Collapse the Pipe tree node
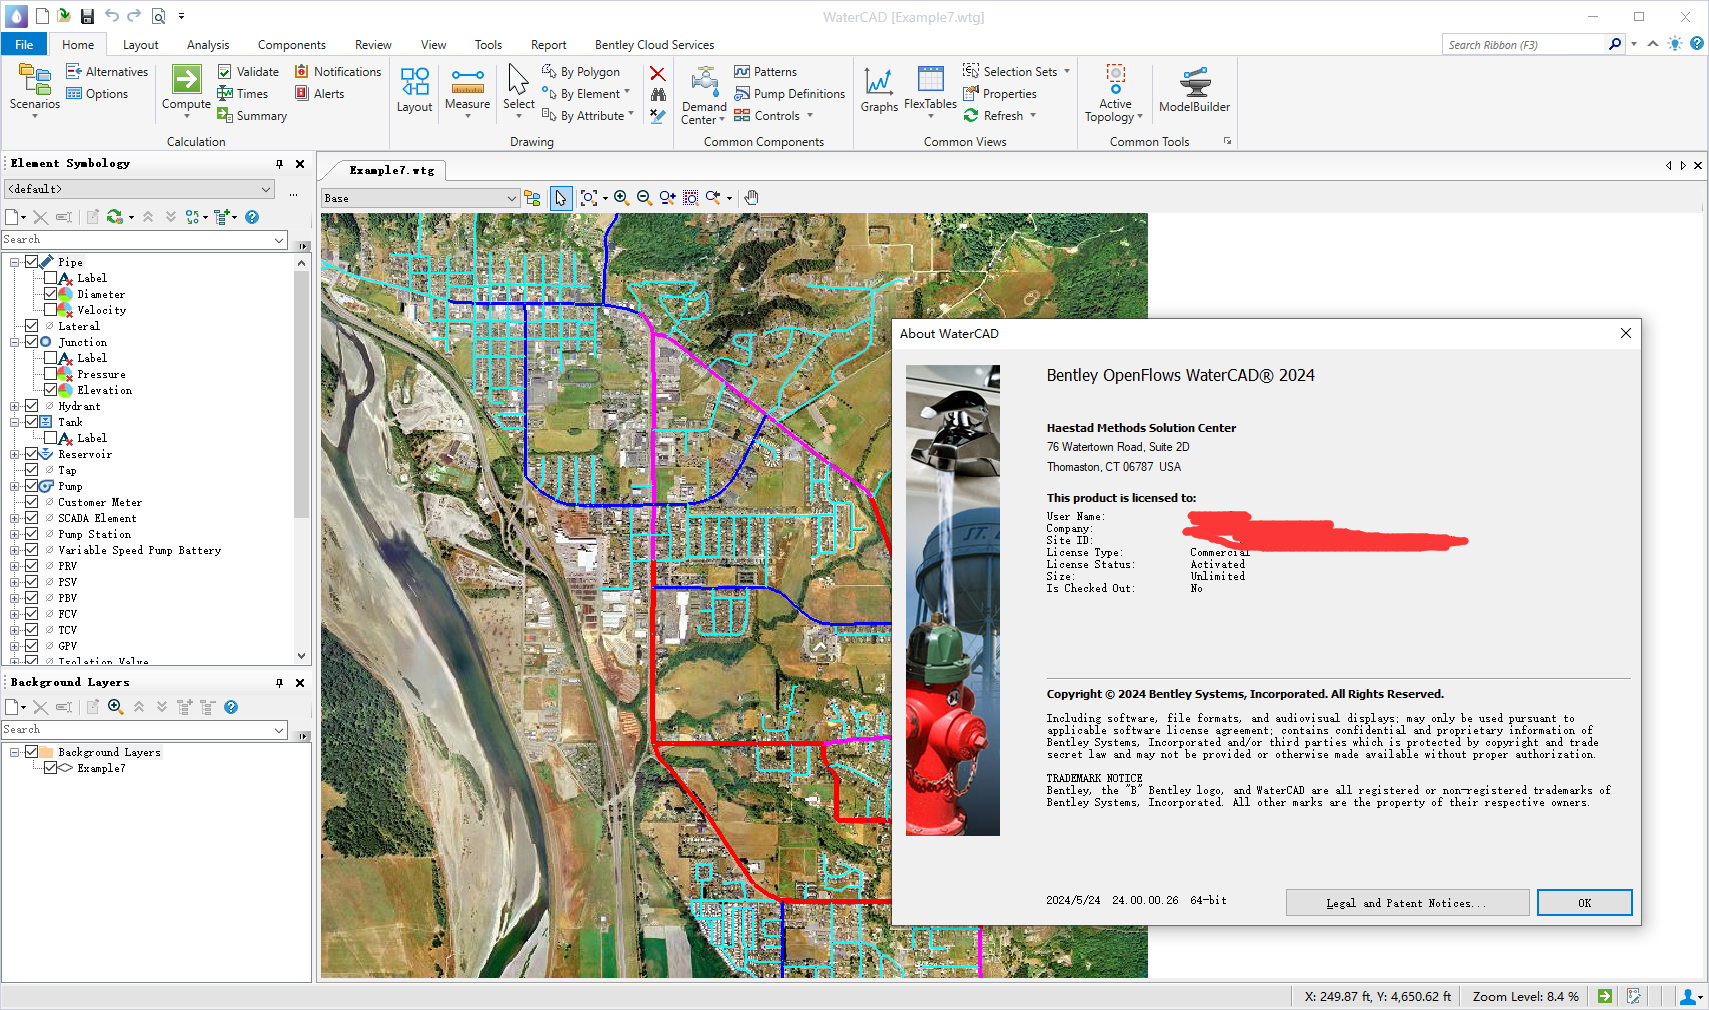 point(15,262)
